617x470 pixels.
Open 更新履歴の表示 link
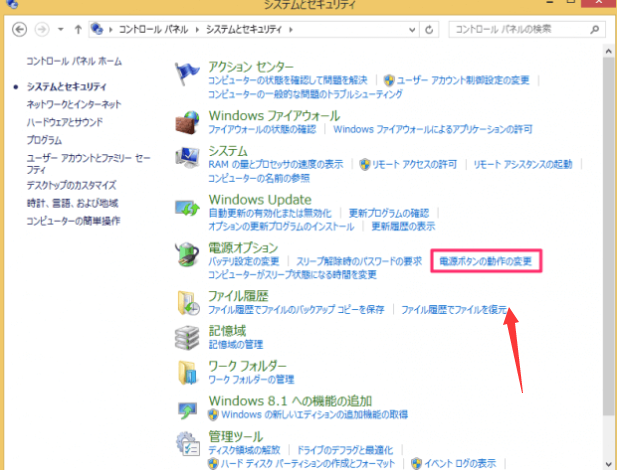(403, 226)
